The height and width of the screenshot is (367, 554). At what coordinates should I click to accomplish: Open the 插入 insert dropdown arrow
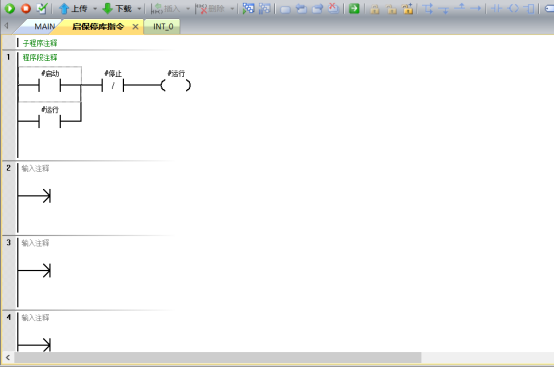point(188,9)
